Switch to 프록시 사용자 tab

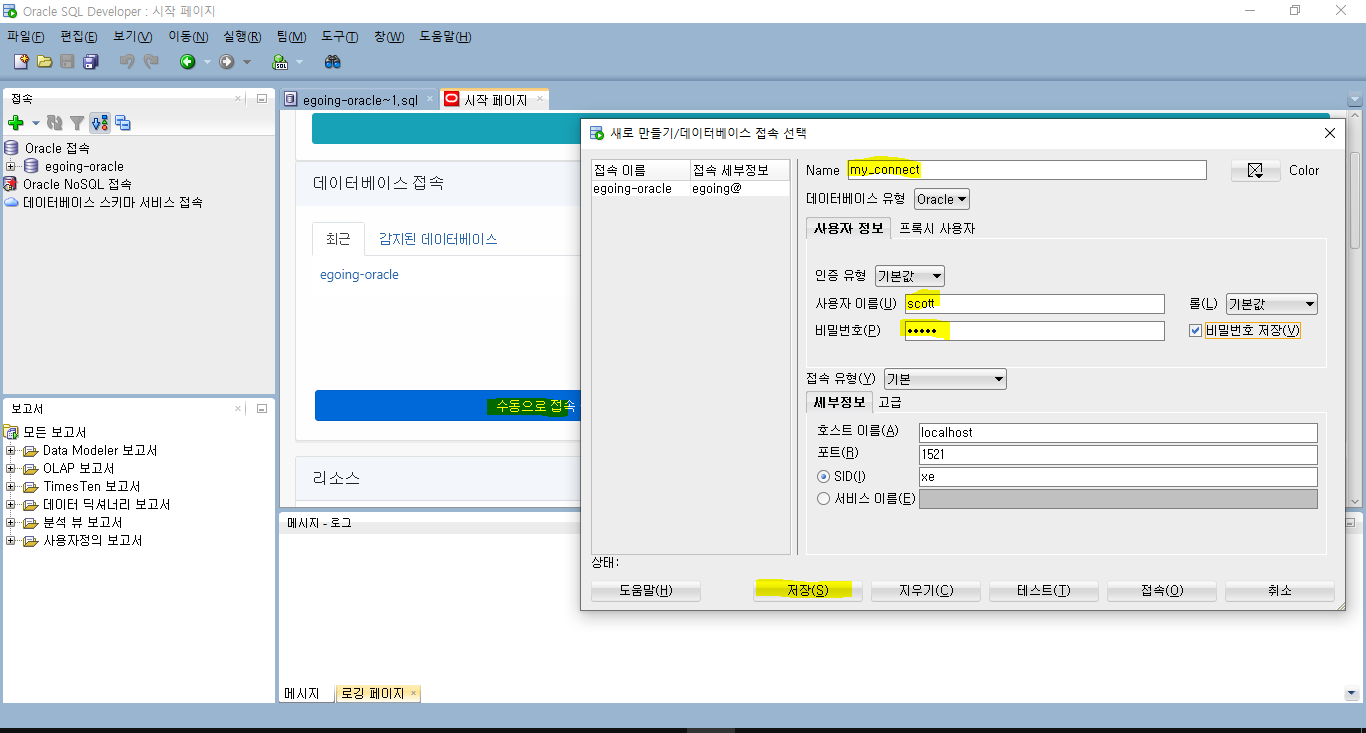point(936,228)
